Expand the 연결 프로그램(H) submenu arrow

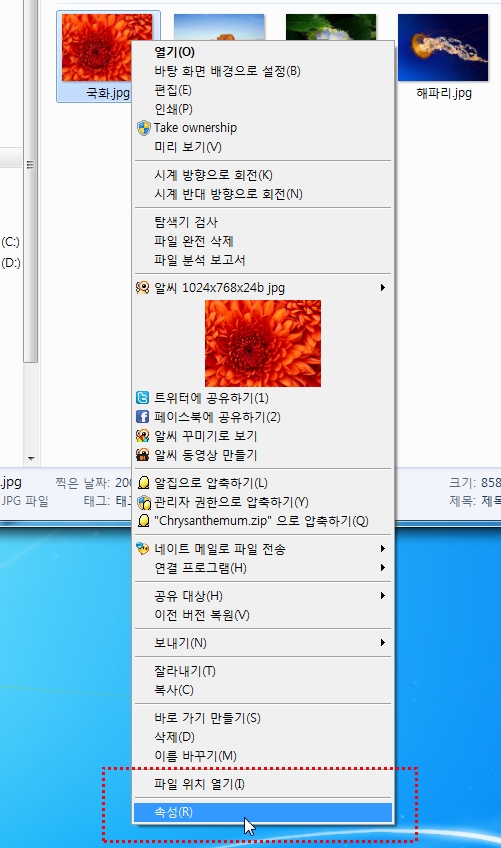click(x=383, y=568)
